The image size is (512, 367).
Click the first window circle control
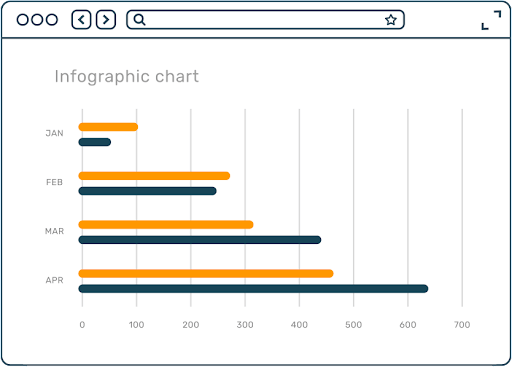click(x=23, y=20)
